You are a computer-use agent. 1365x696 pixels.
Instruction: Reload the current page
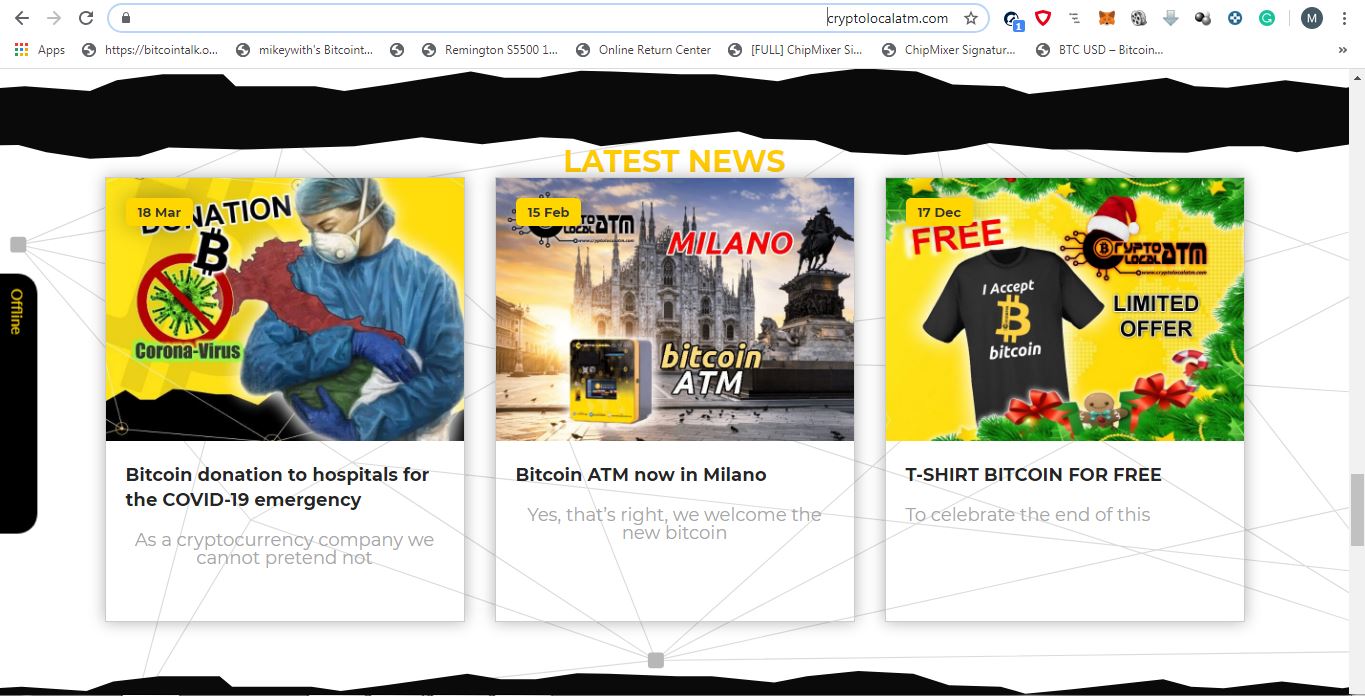(x=86, y=18)
